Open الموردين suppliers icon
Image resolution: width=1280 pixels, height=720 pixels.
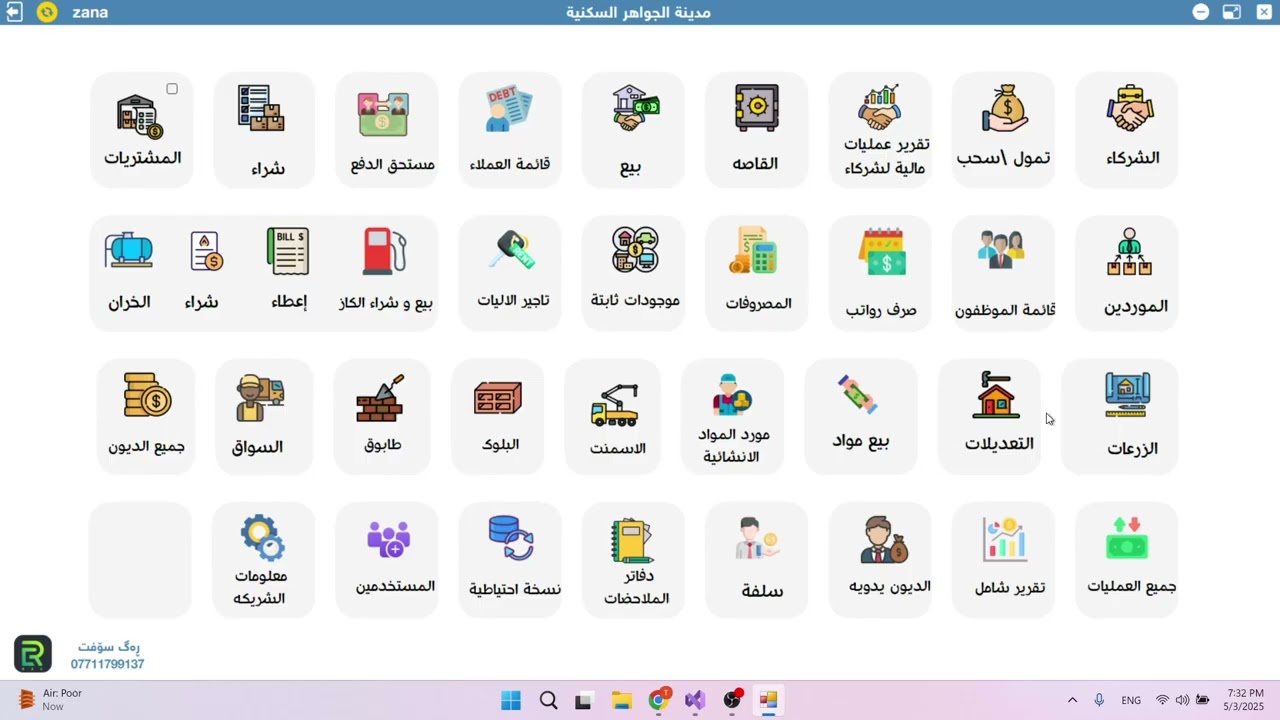click(1129, 252)
